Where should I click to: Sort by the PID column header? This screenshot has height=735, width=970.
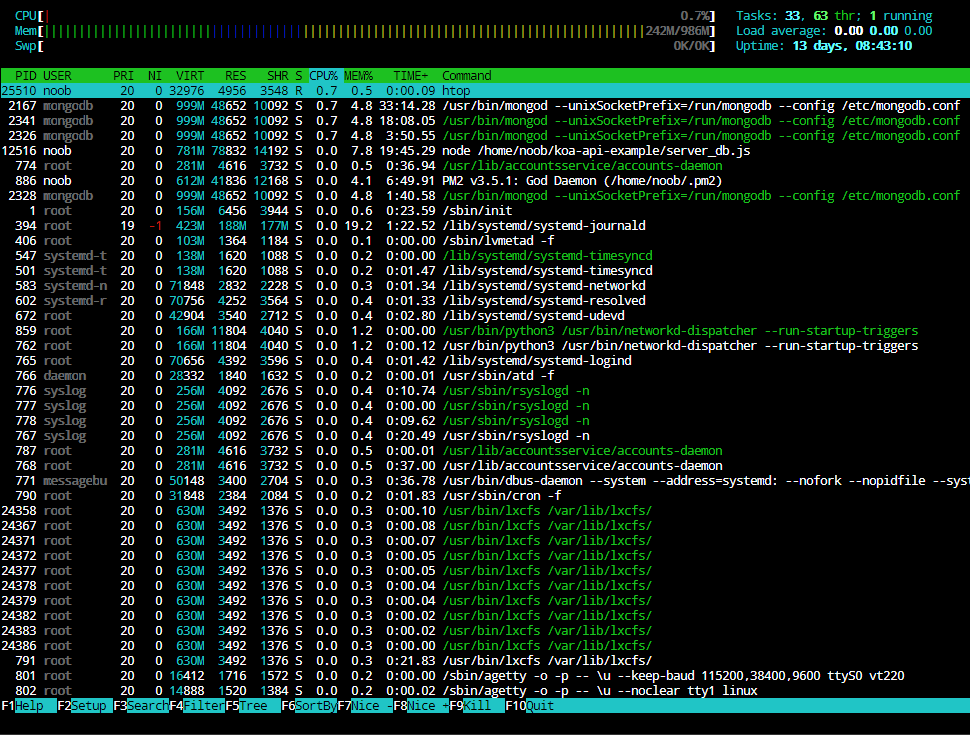coord(25,75)
